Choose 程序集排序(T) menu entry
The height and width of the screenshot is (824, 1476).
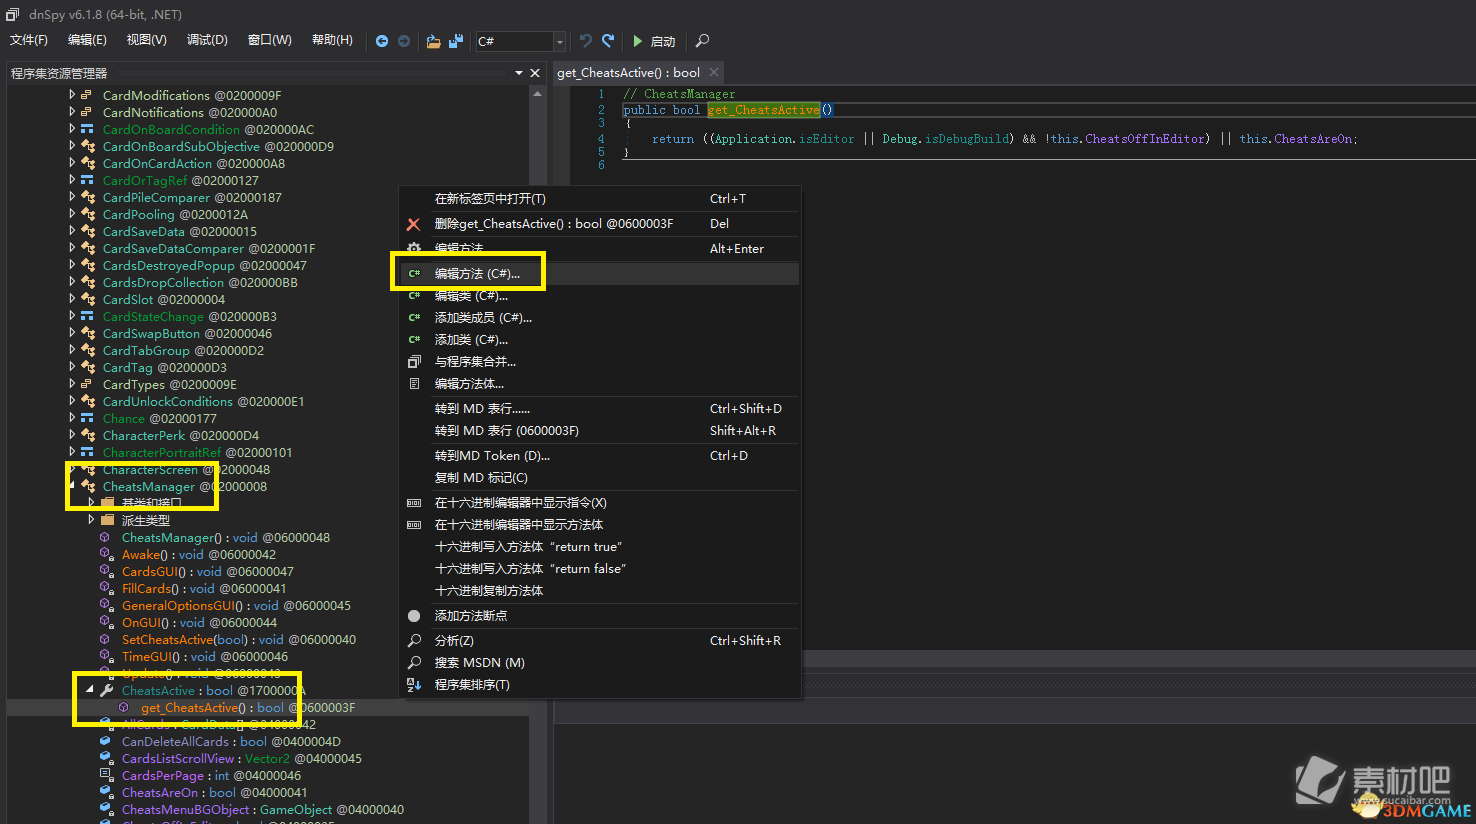pos(600,685)
